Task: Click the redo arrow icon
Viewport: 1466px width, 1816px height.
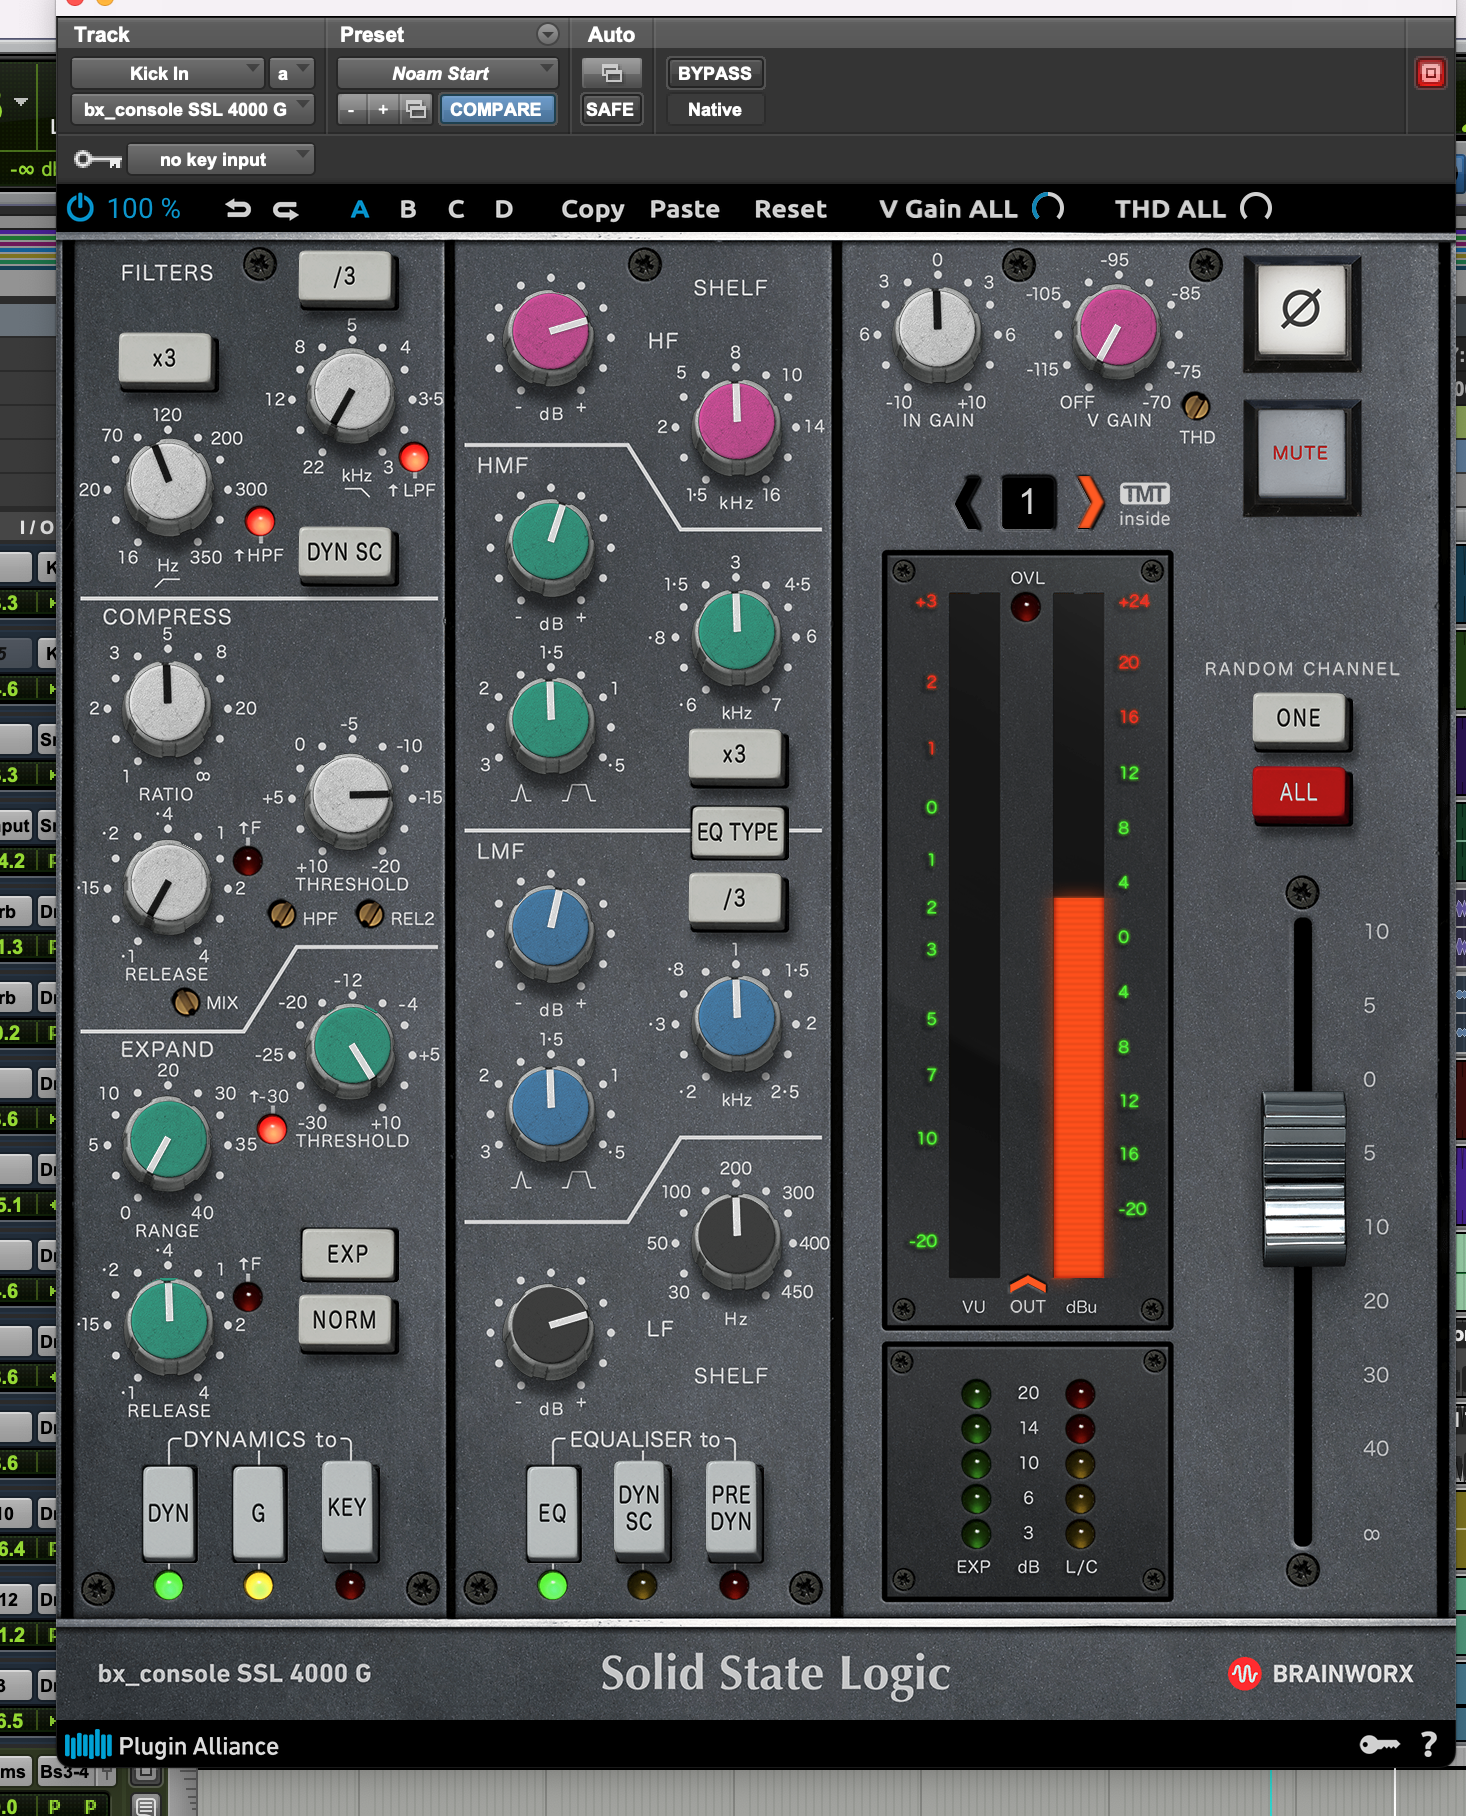Action: [x=286, y=209]
